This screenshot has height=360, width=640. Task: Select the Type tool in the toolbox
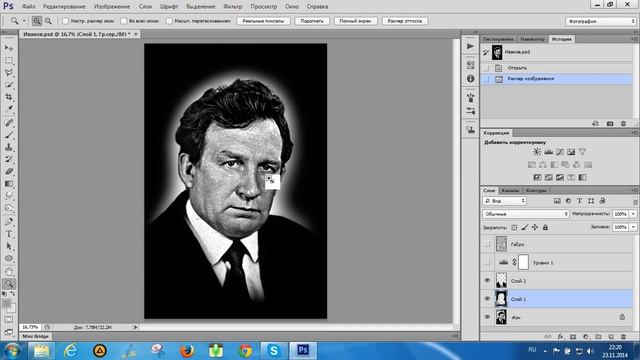(x=9, y=234)
